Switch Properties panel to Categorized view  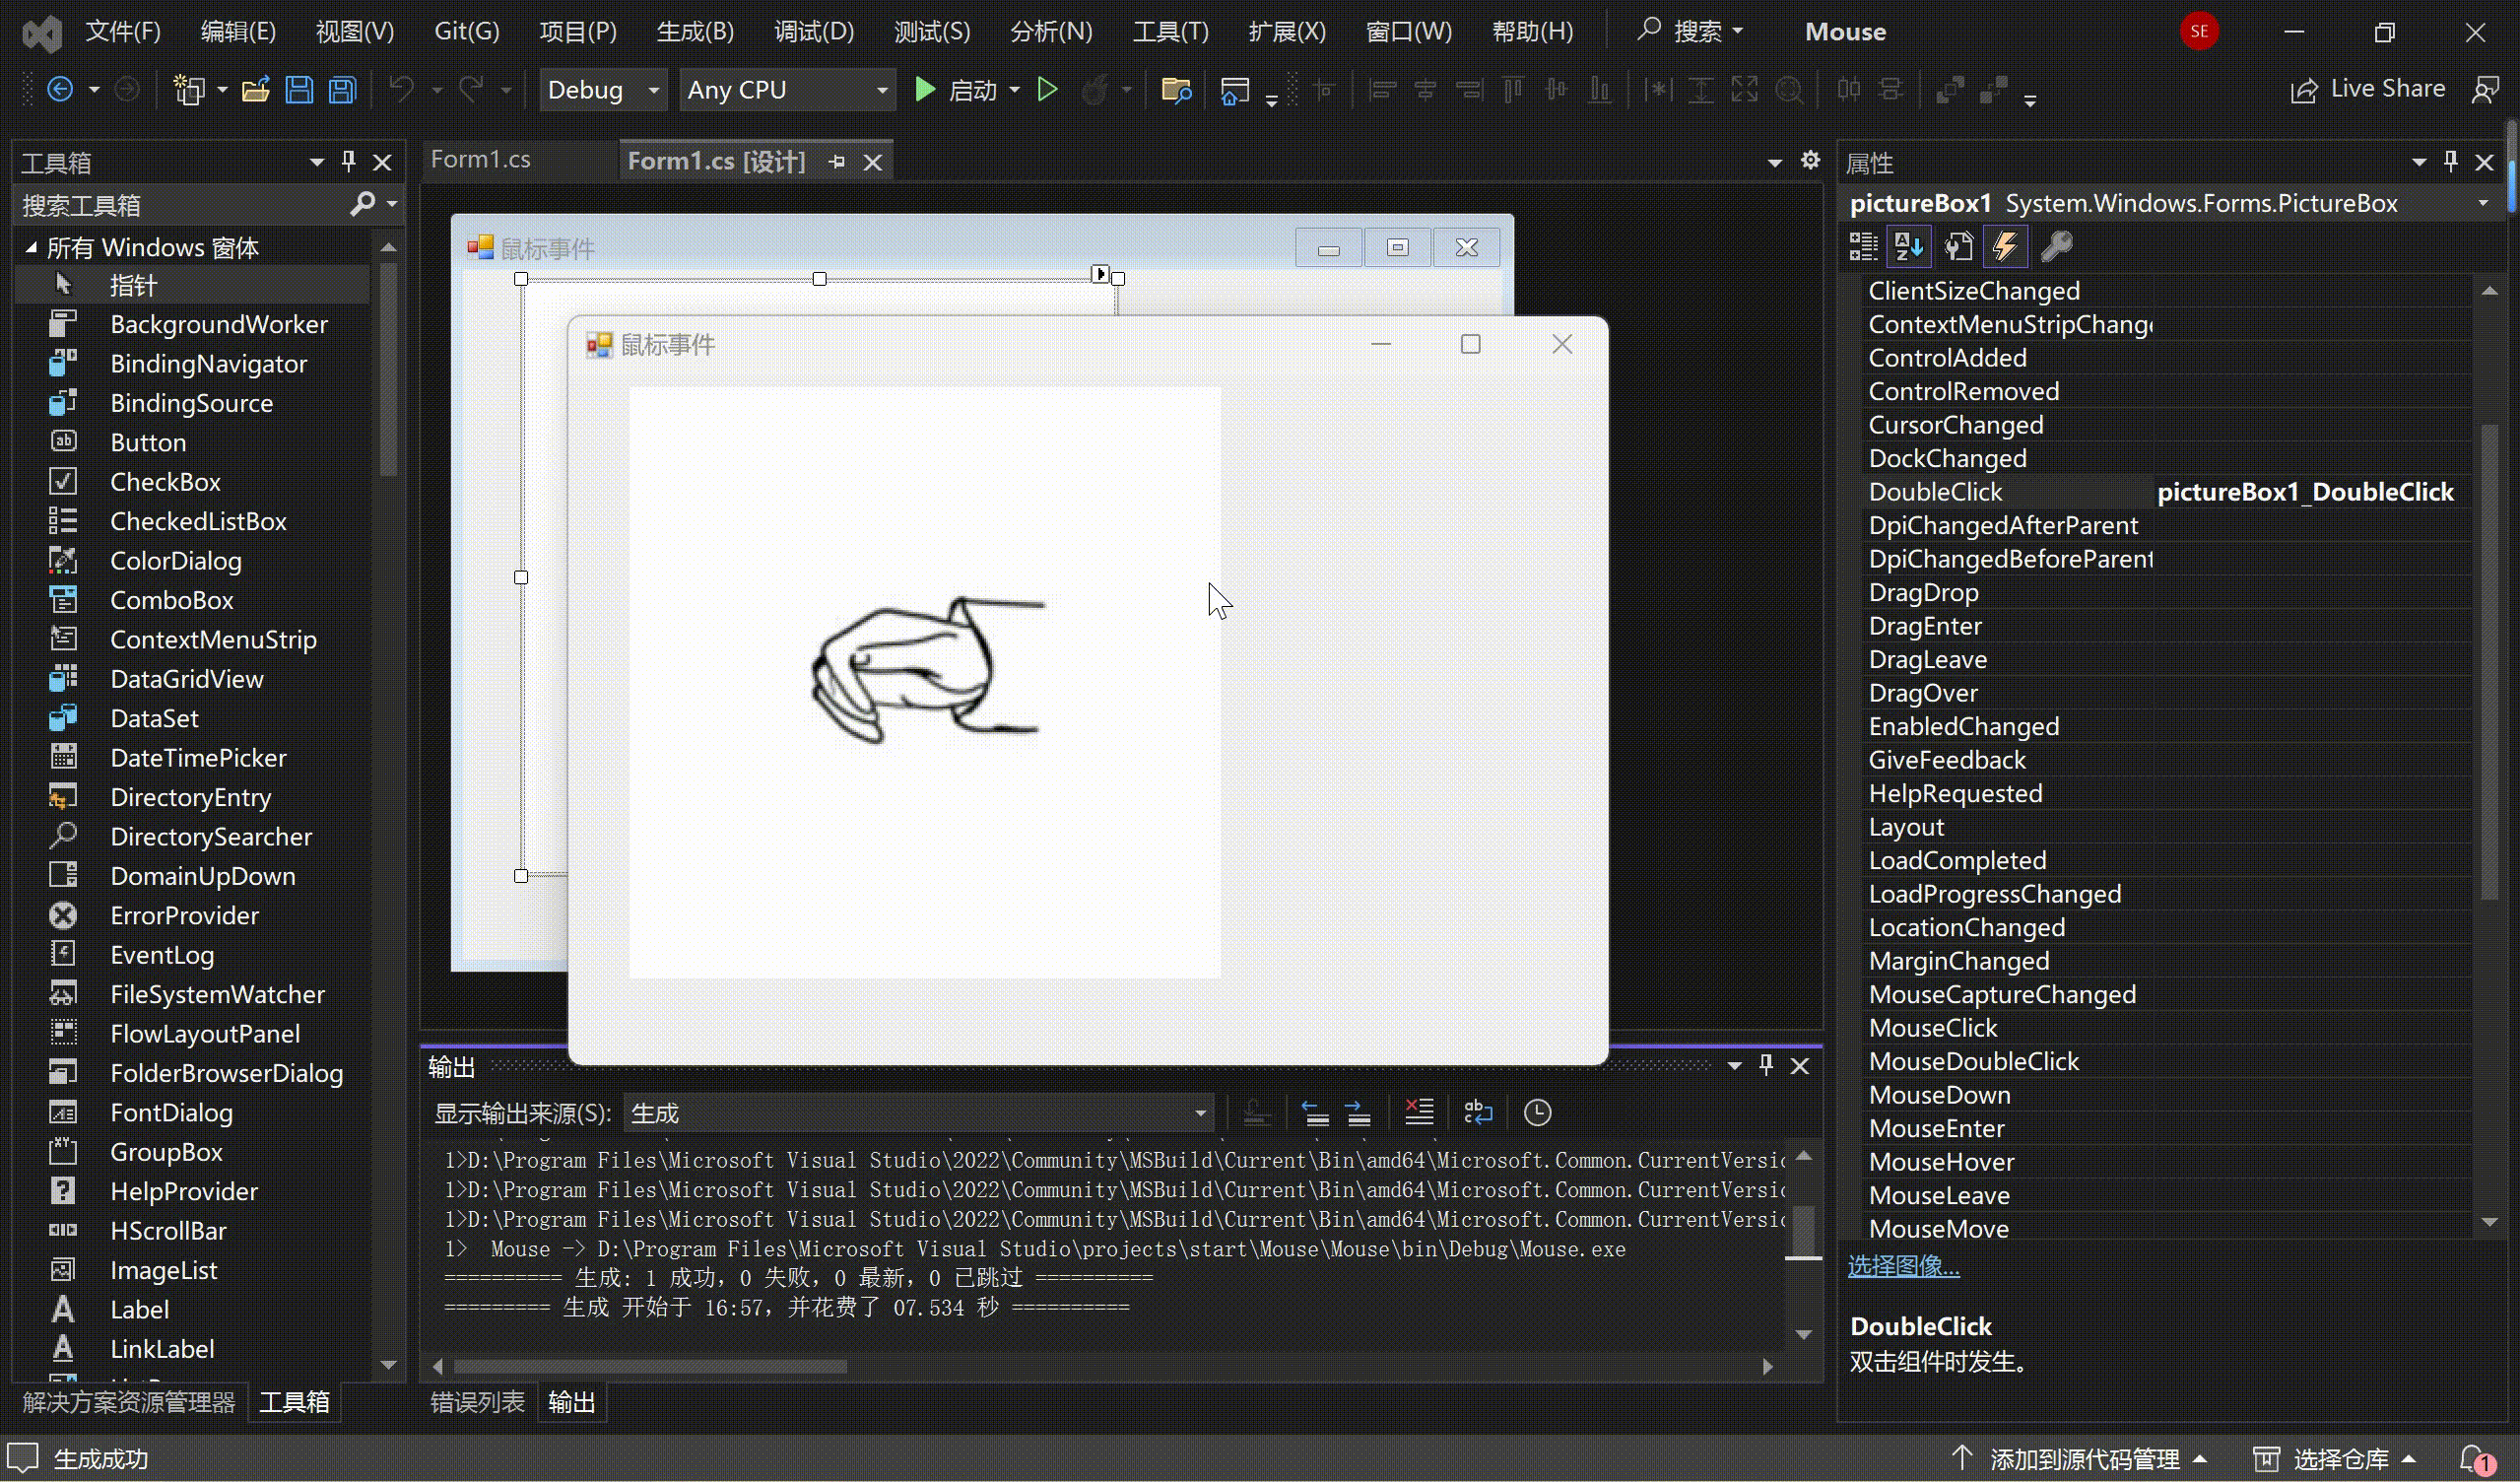click(1863, 246)
